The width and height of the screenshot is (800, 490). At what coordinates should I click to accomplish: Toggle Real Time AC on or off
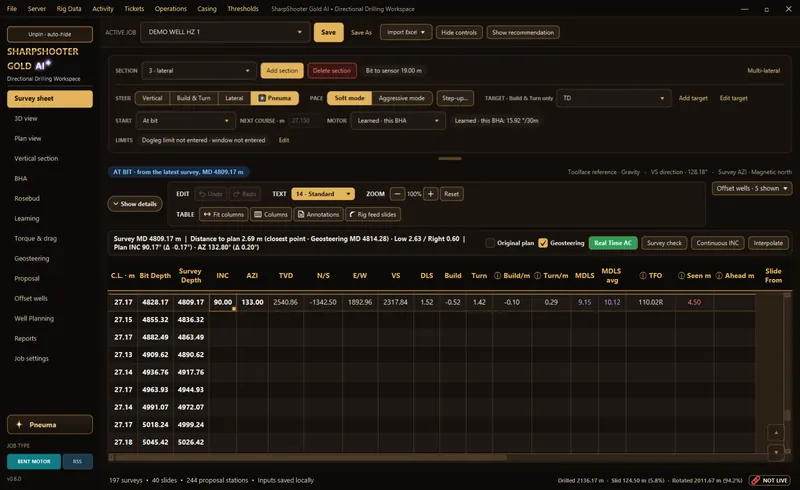613,243
